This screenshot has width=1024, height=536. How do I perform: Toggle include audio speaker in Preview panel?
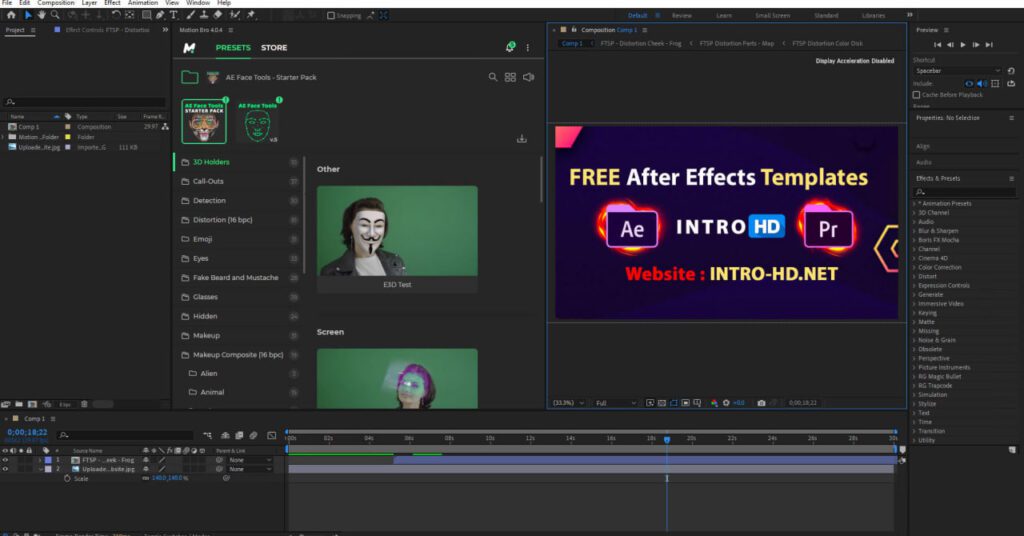pyautogui.click(x=982, y=84)
